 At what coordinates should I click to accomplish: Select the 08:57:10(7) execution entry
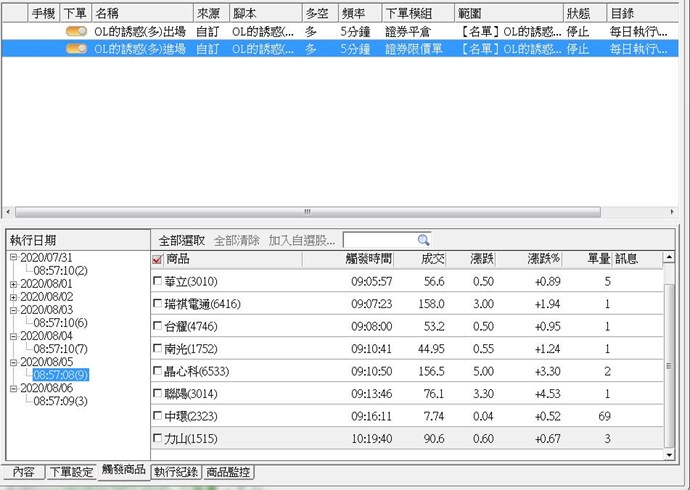[60, 349]
